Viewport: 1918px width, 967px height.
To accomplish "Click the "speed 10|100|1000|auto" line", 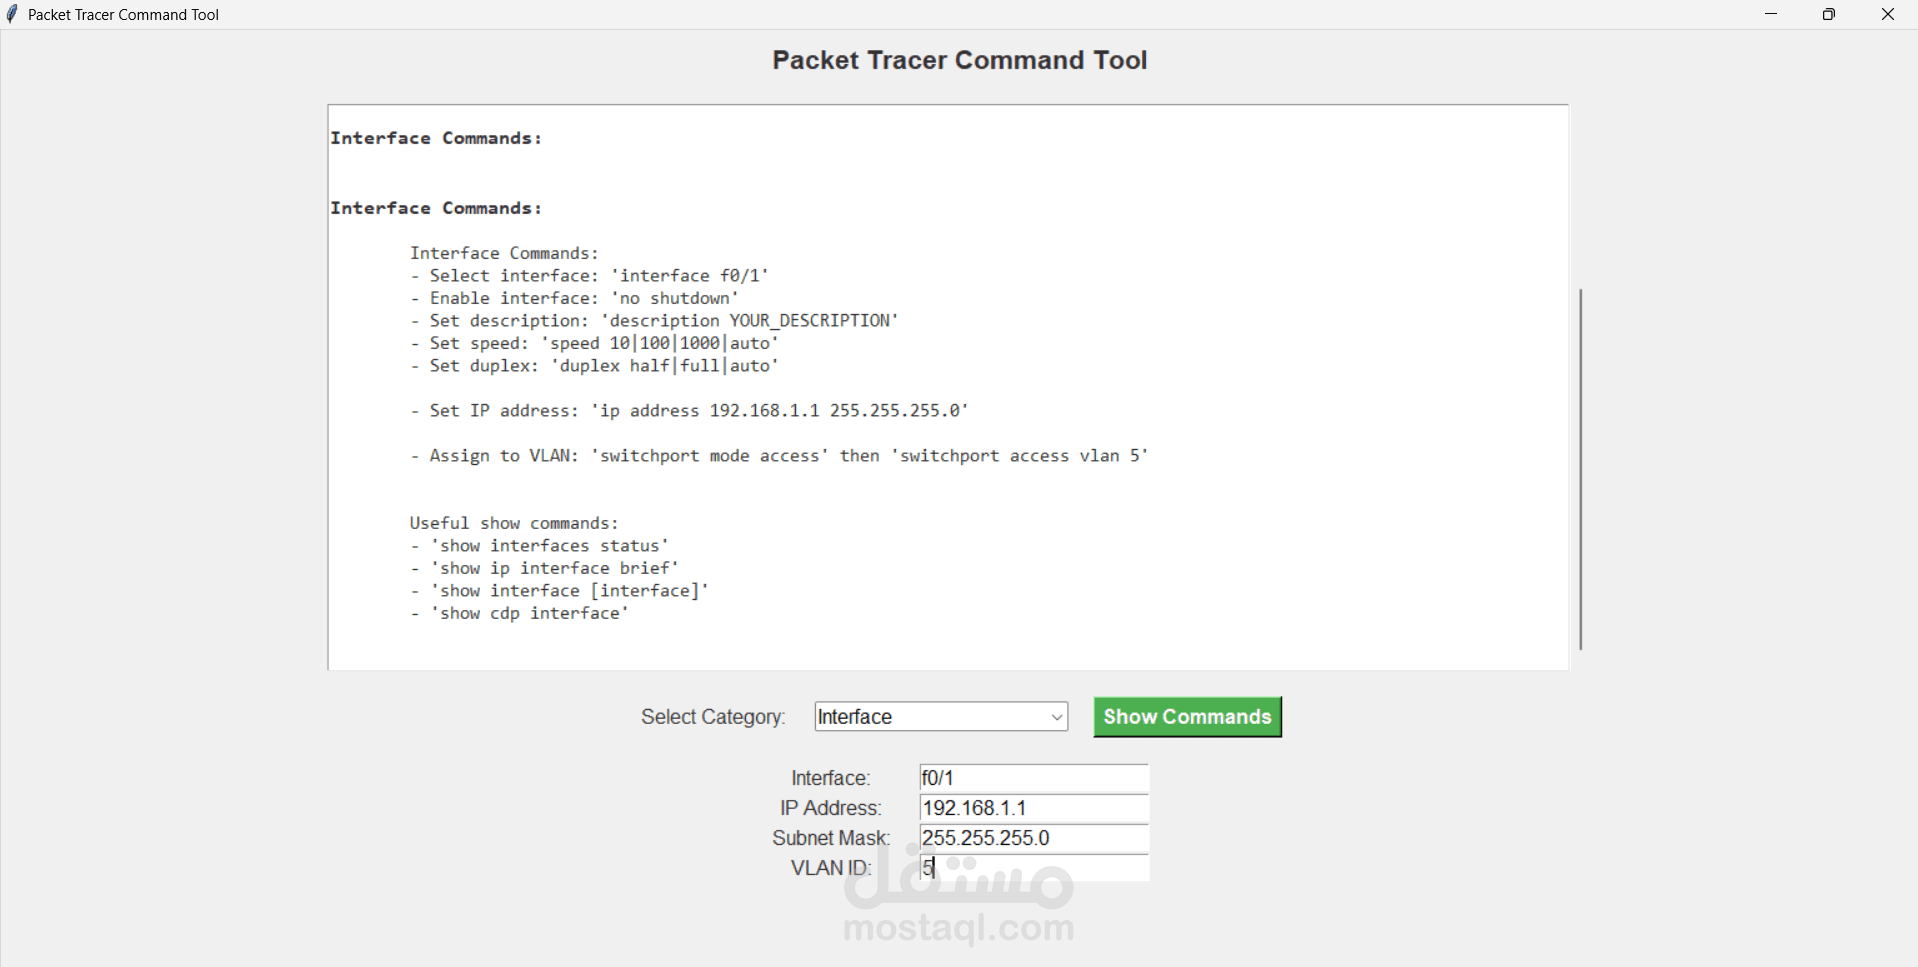I will pyautogui.click(x=594, y=343).
